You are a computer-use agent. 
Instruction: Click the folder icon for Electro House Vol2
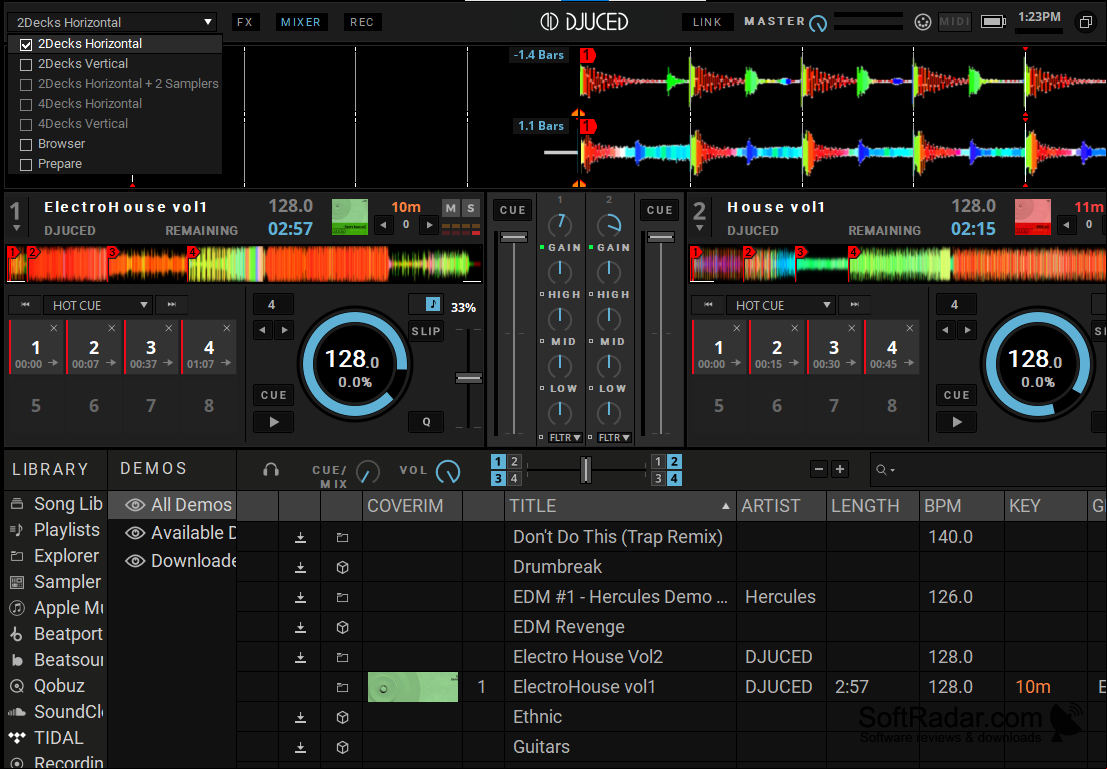pyautogui.click(x=342, y=657)
